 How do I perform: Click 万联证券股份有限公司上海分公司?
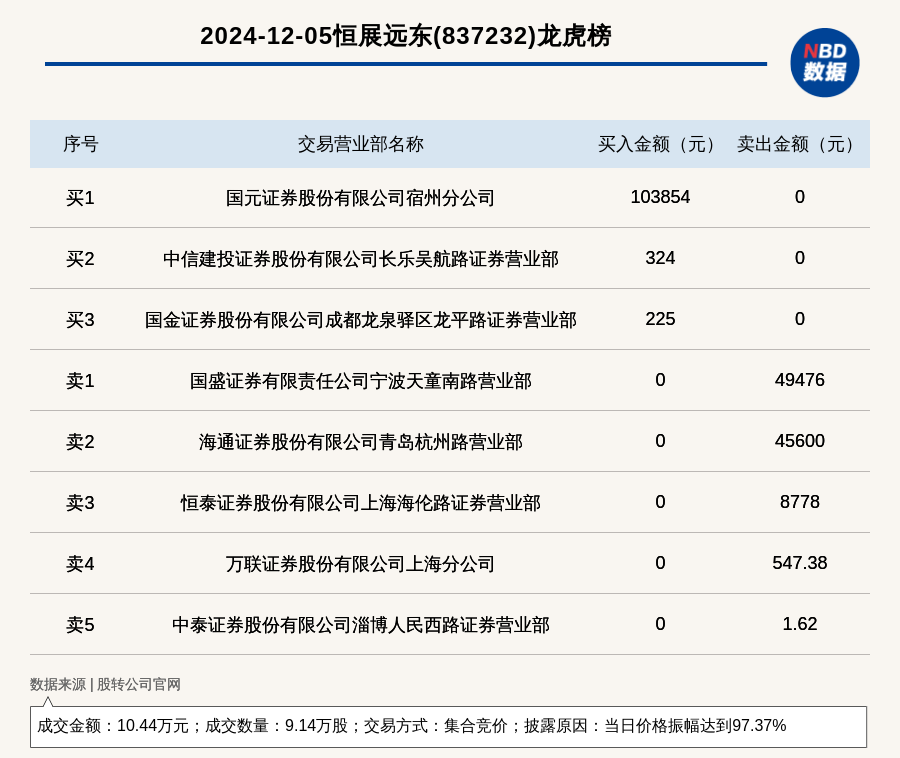click(360, 564)
